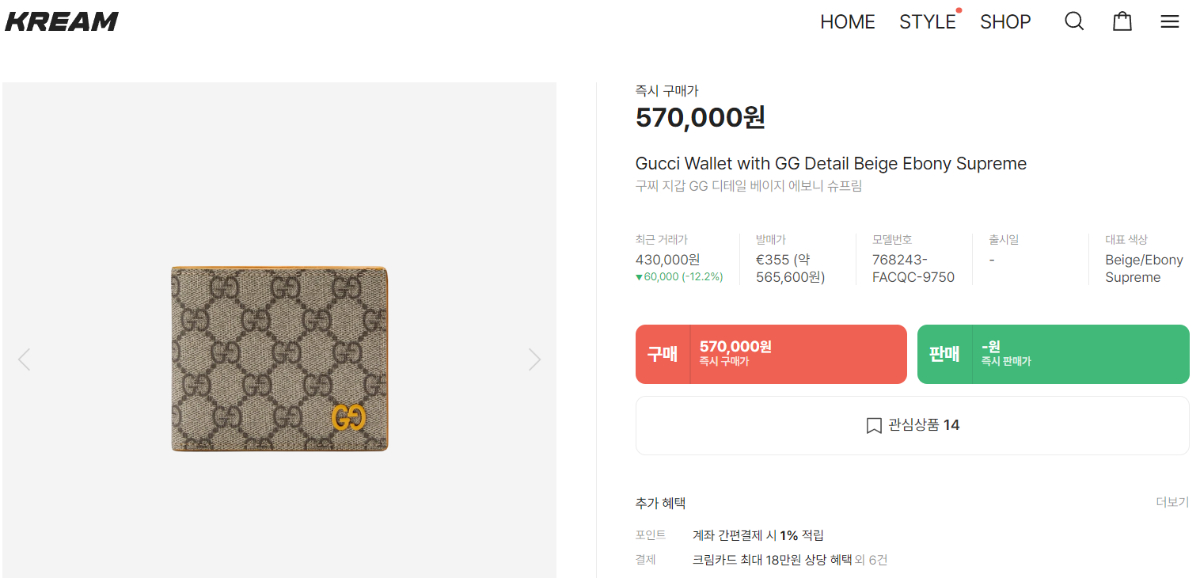
Task: Show previous product image arrow
Action: tap(24, 359)
